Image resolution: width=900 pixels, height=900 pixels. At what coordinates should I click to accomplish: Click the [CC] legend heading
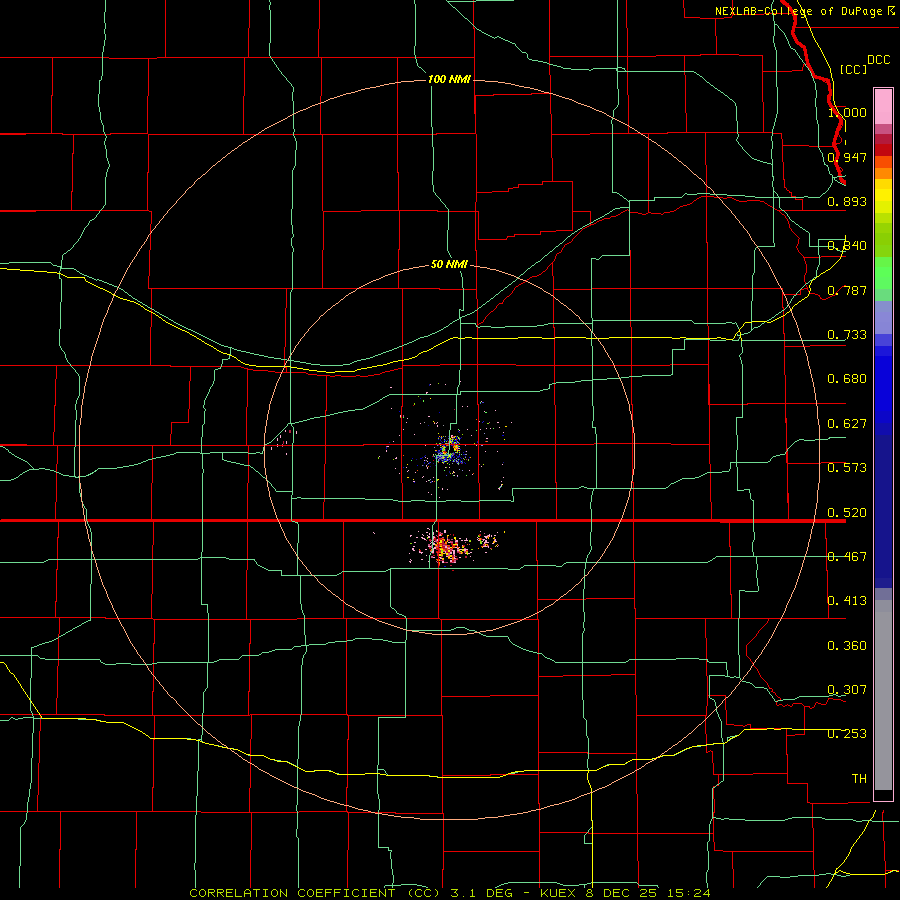pyautogui.click(x=853, y=69)
